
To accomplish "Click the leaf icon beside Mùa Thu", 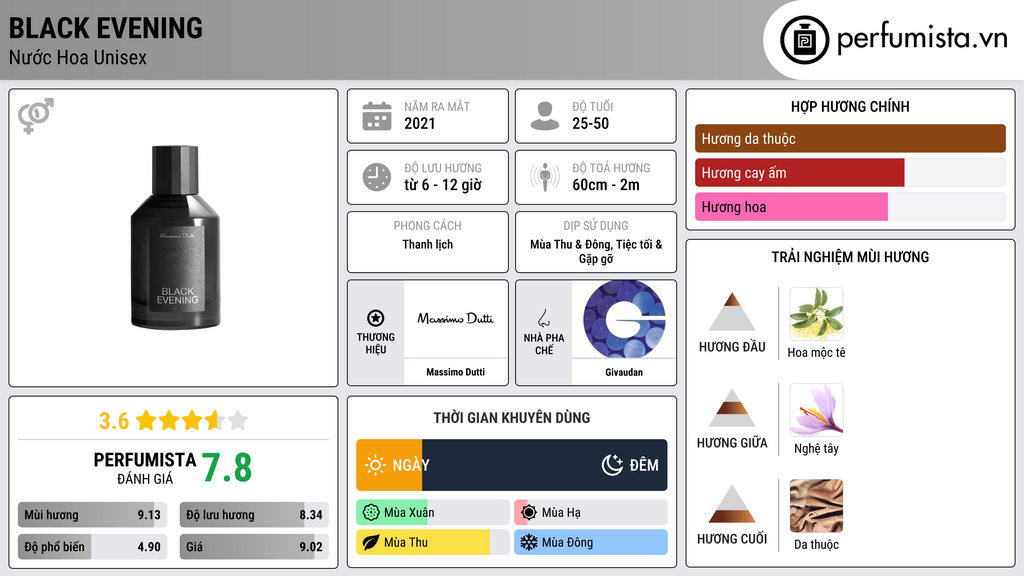I will tap(371, 543).
